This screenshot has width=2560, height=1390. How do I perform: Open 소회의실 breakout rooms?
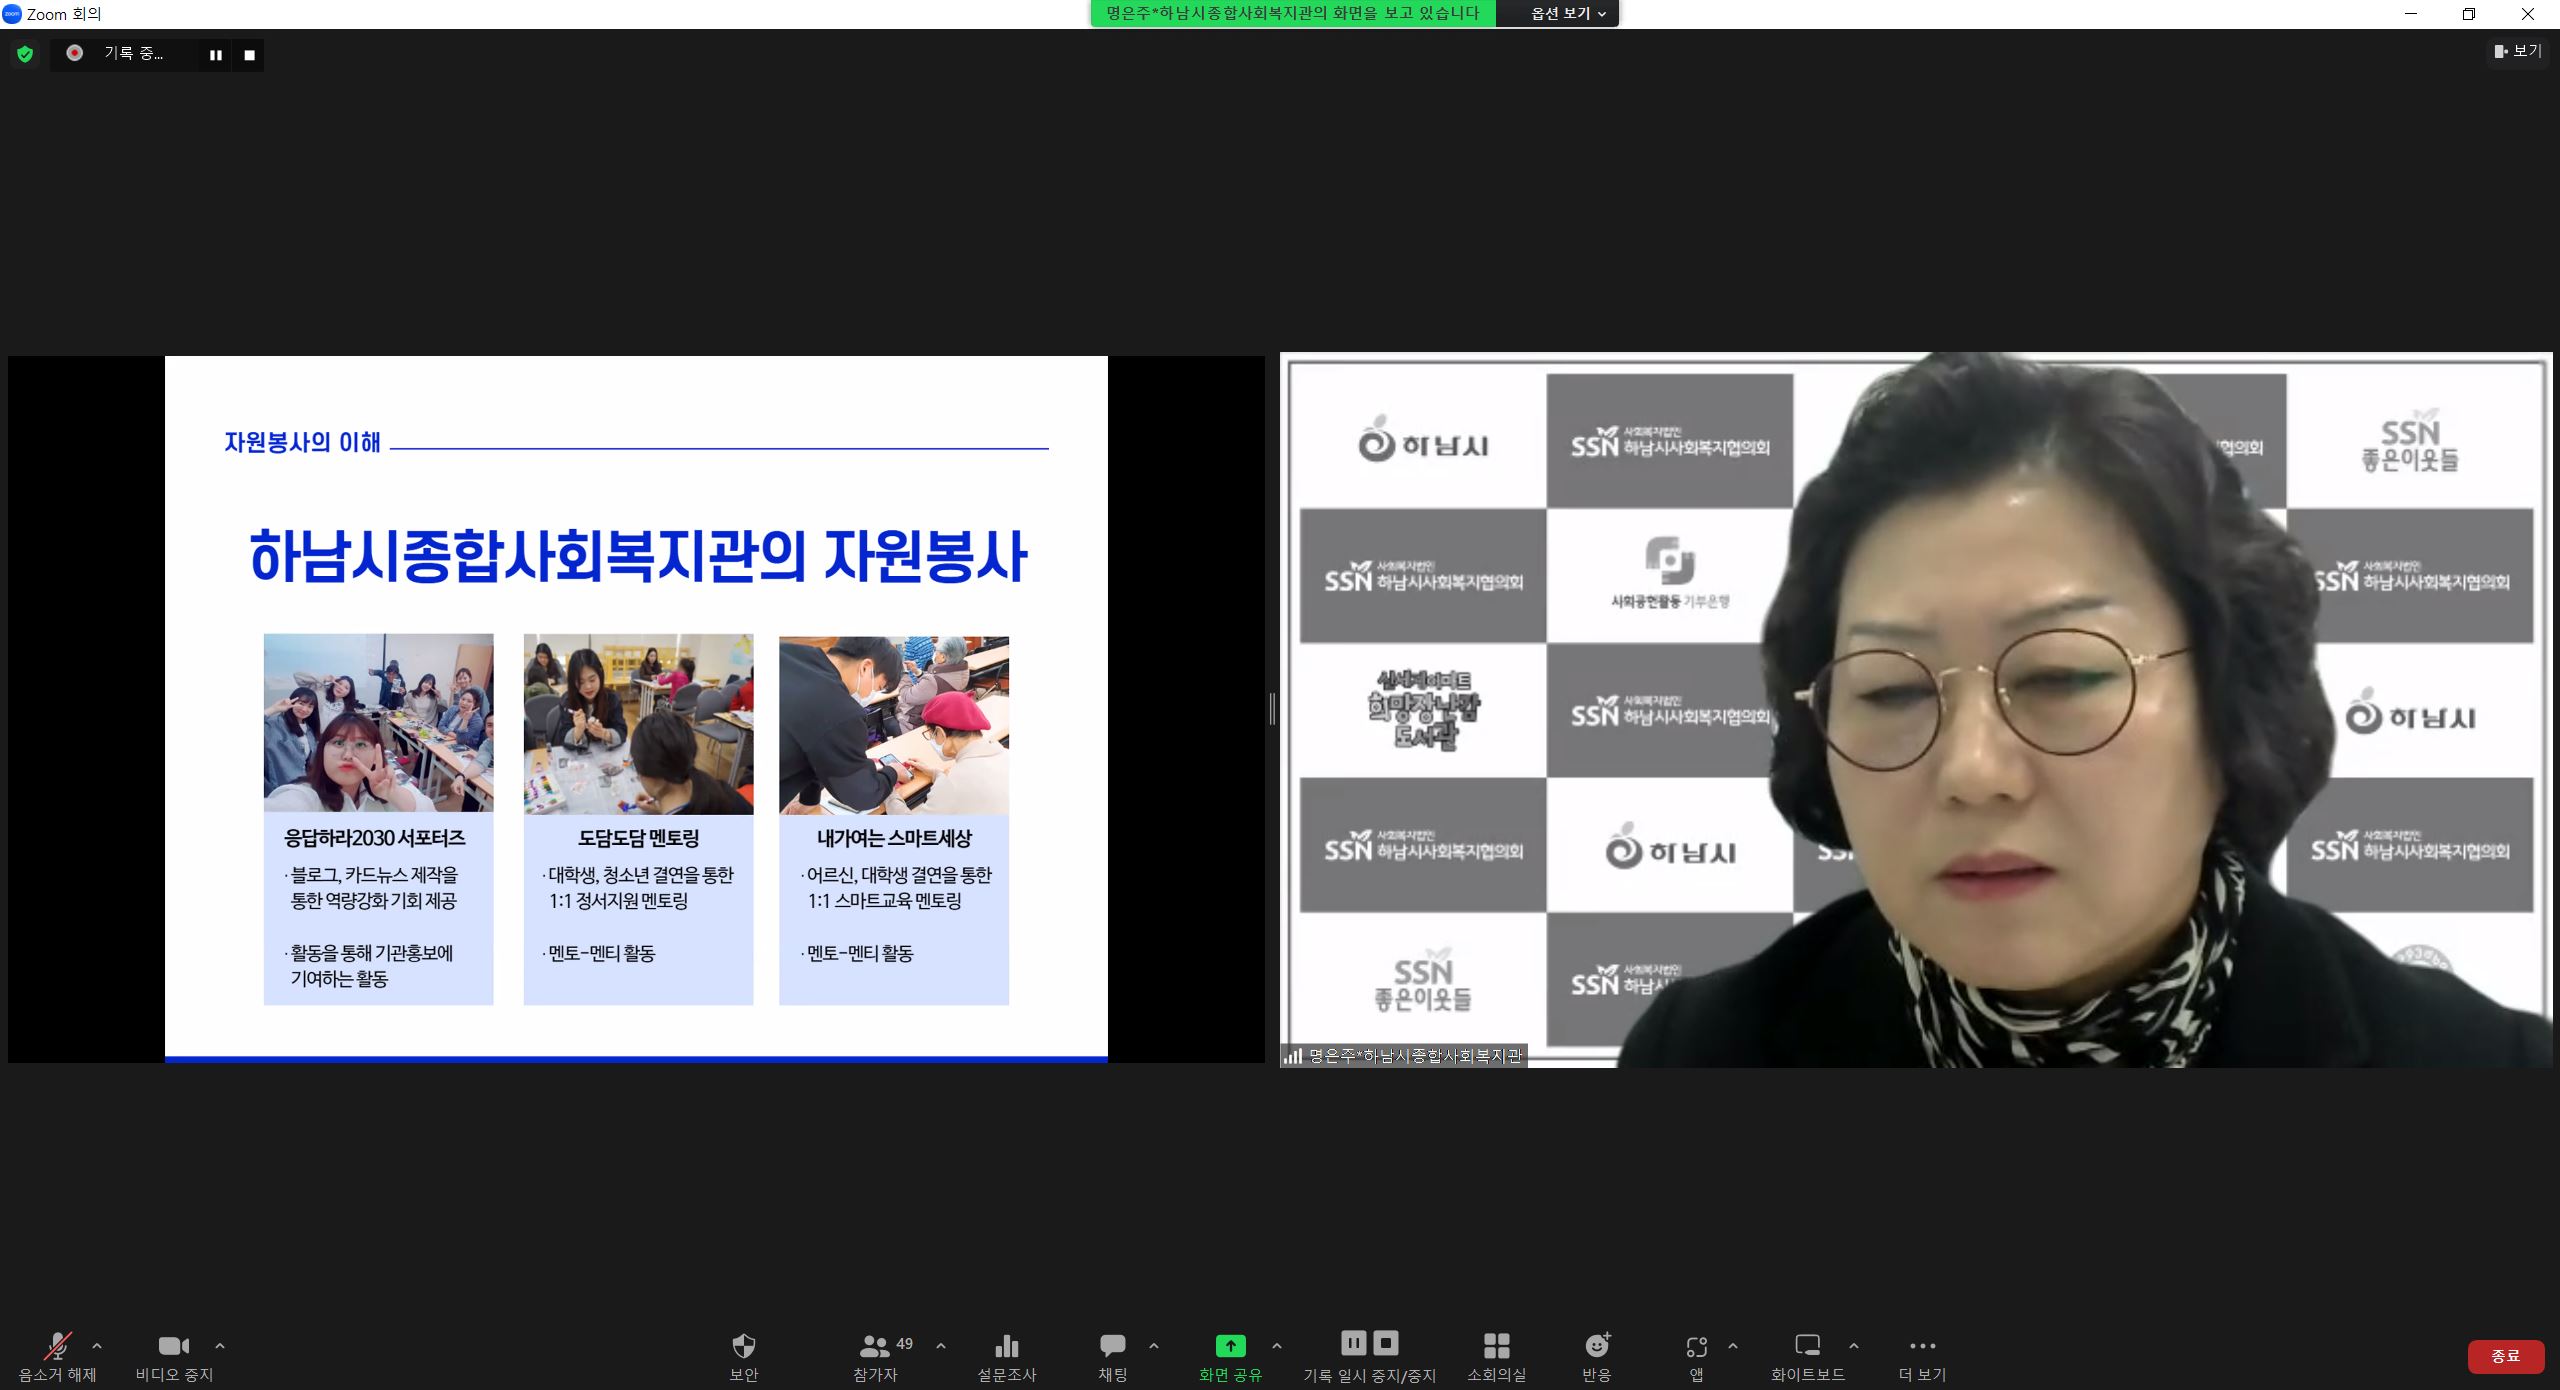(1496, 1346)
